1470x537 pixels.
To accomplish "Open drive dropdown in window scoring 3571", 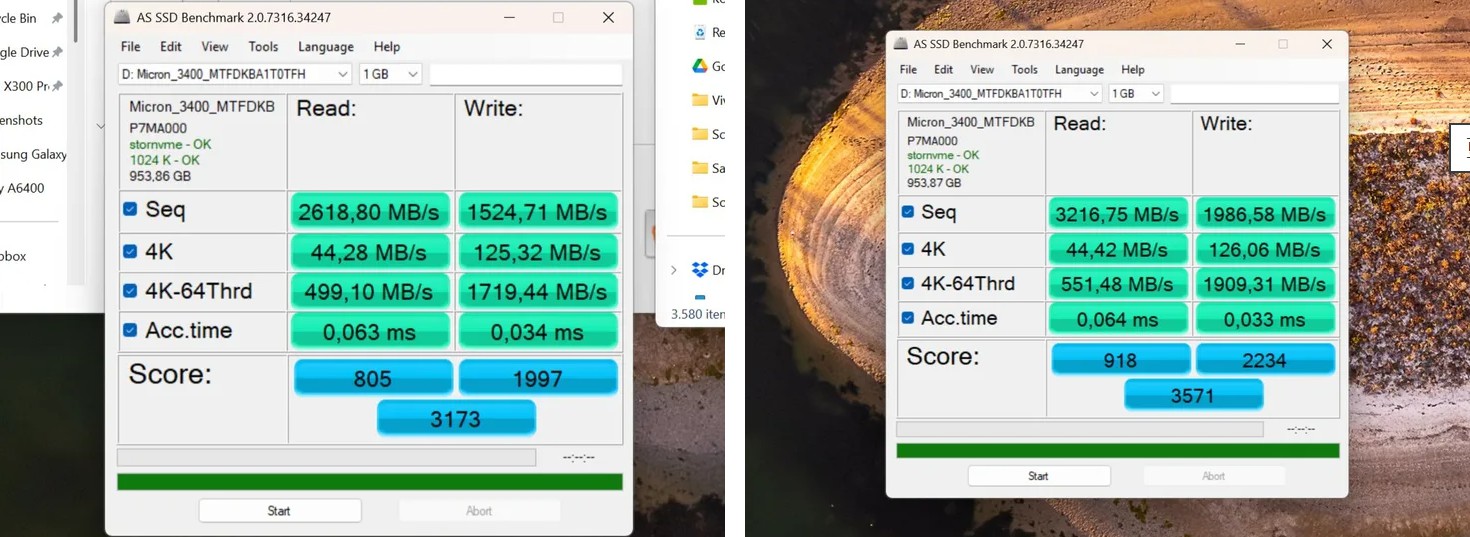I will point(1000,93).
